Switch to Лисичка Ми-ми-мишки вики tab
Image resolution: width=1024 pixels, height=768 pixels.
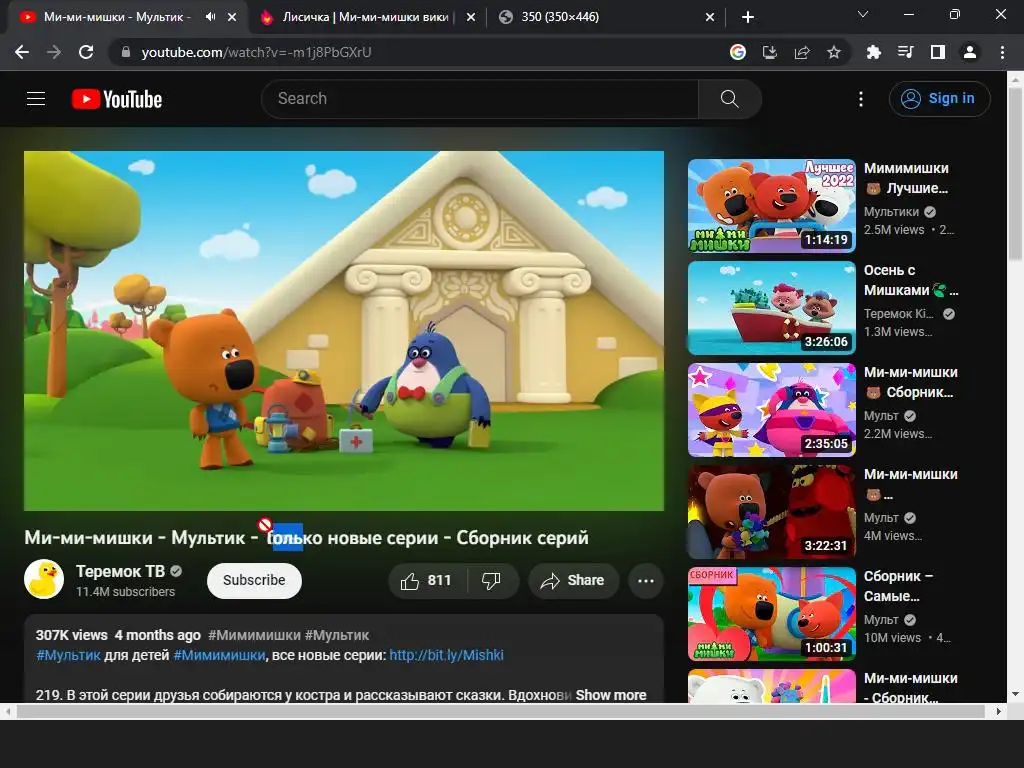pos(368,17)
